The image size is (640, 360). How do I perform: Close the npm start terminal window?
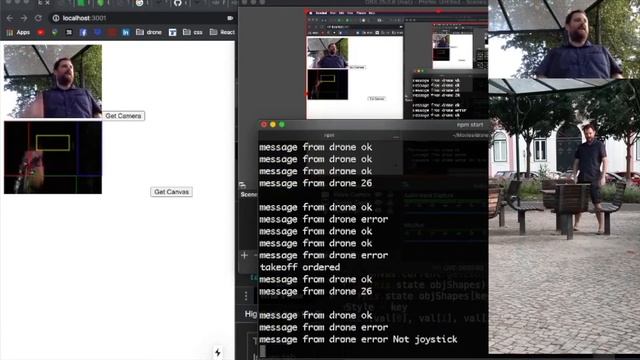pyautogui.click(x=264, y=124)
